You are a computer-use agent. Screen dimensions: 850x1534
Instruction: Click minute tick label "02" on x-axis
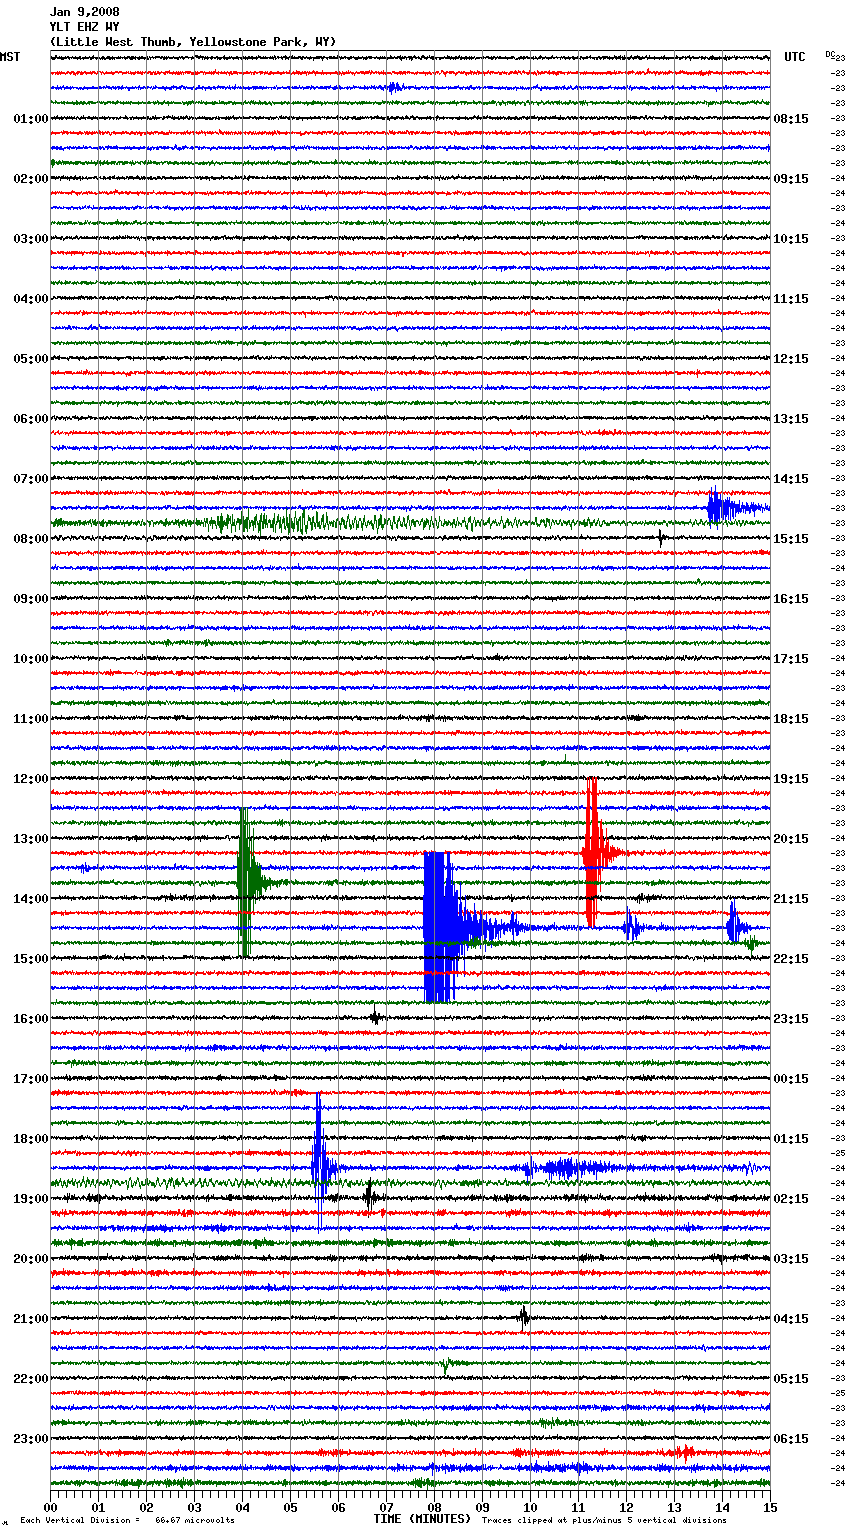(146, 1507)
